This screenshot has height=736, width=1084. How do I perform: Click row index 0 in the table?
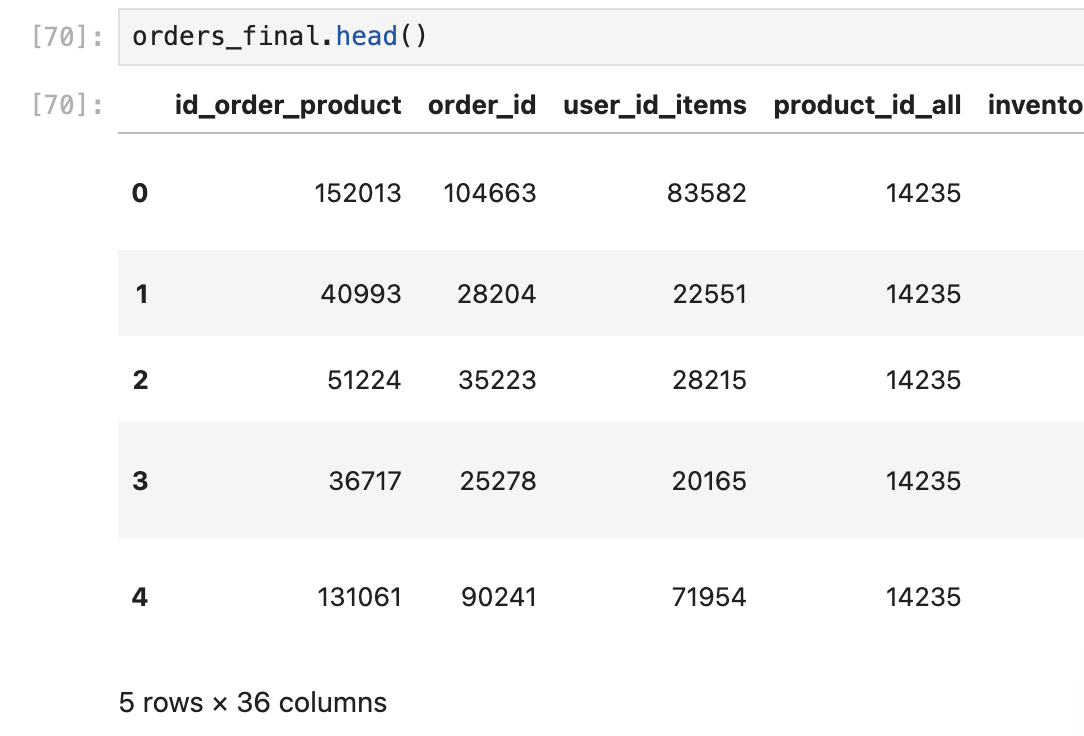140,193
